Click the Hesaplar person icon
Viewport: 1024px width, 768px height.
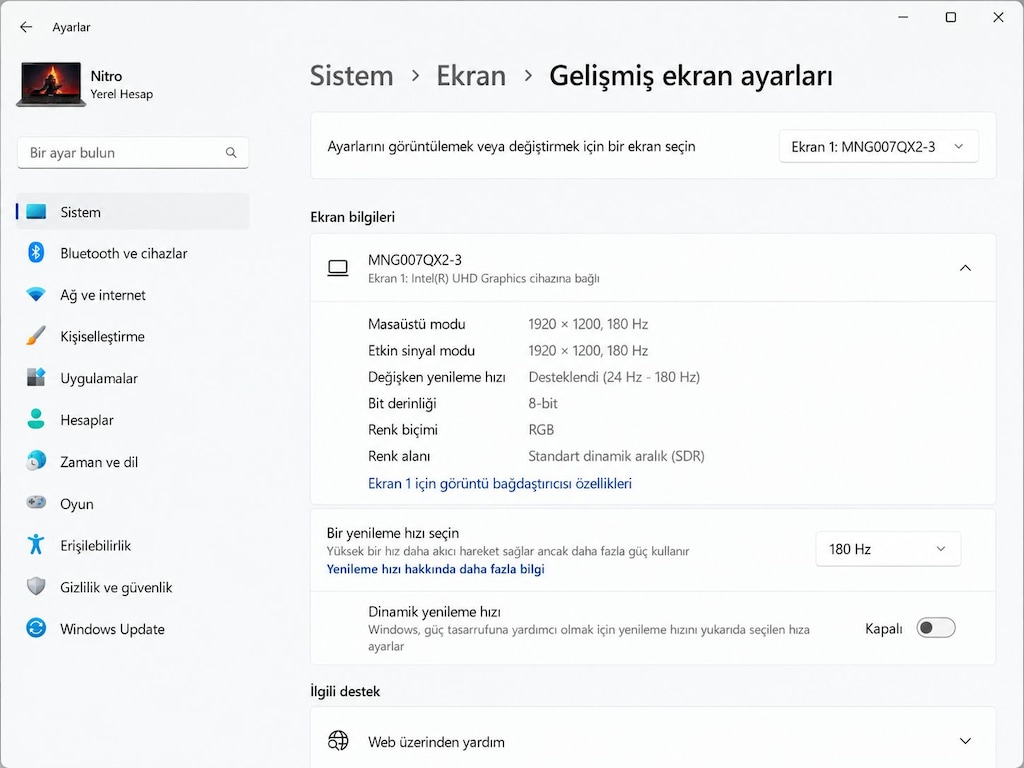(36, 419)
